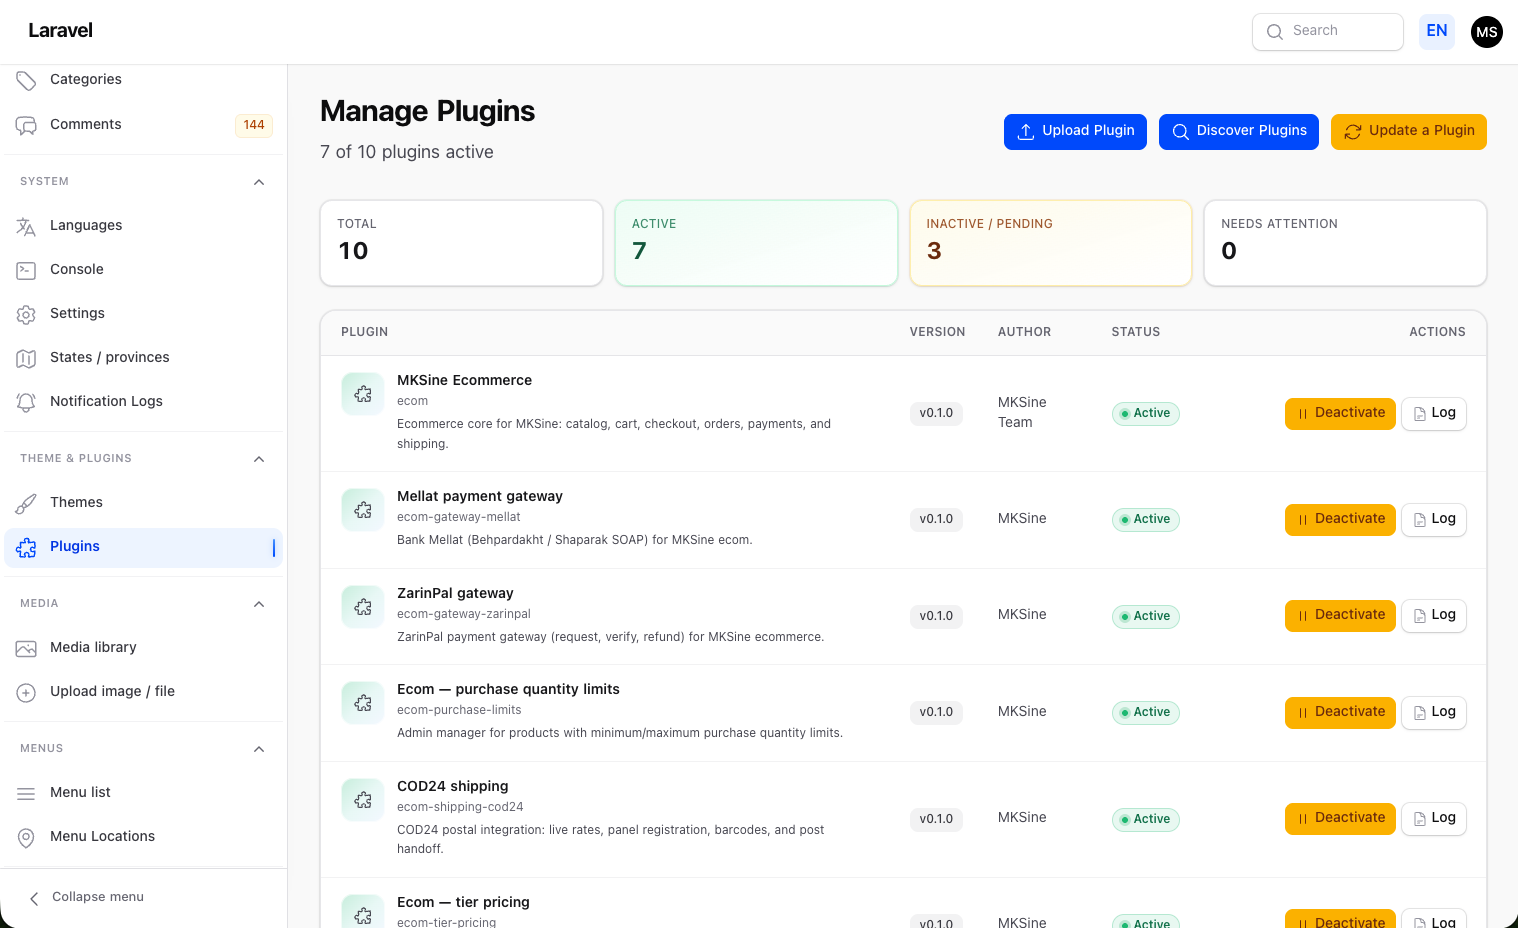Click the Discover Plugins button
Viewport: 1518px width, 928px height.
click(1239, 132)
